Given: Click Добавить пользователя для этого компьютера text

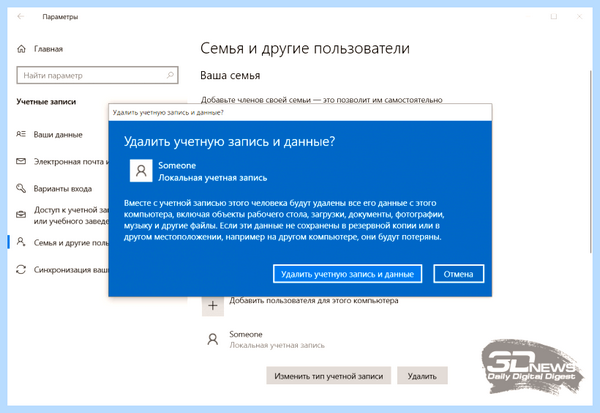Looking at the screenshot, I should click(314, 300).
